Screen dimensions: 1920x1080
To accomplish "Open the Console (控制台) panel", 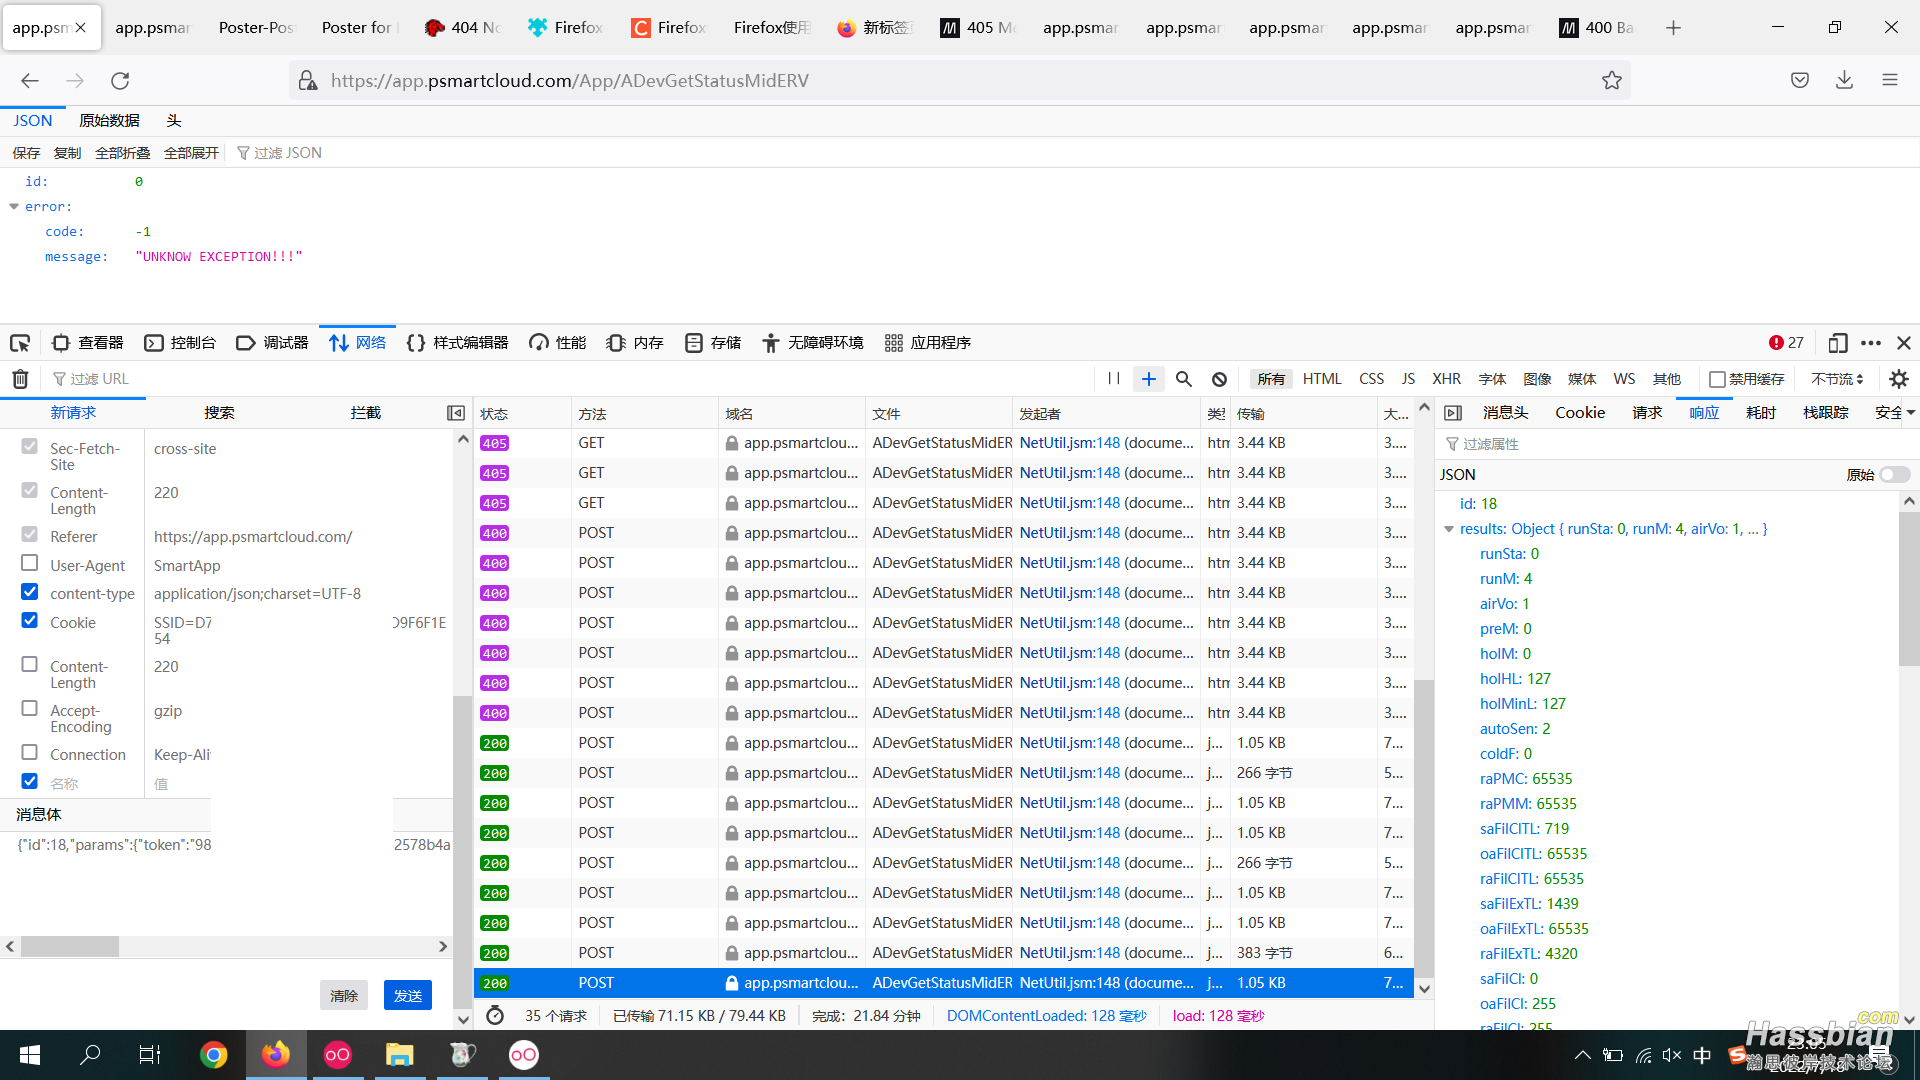I will click(180, 343).
